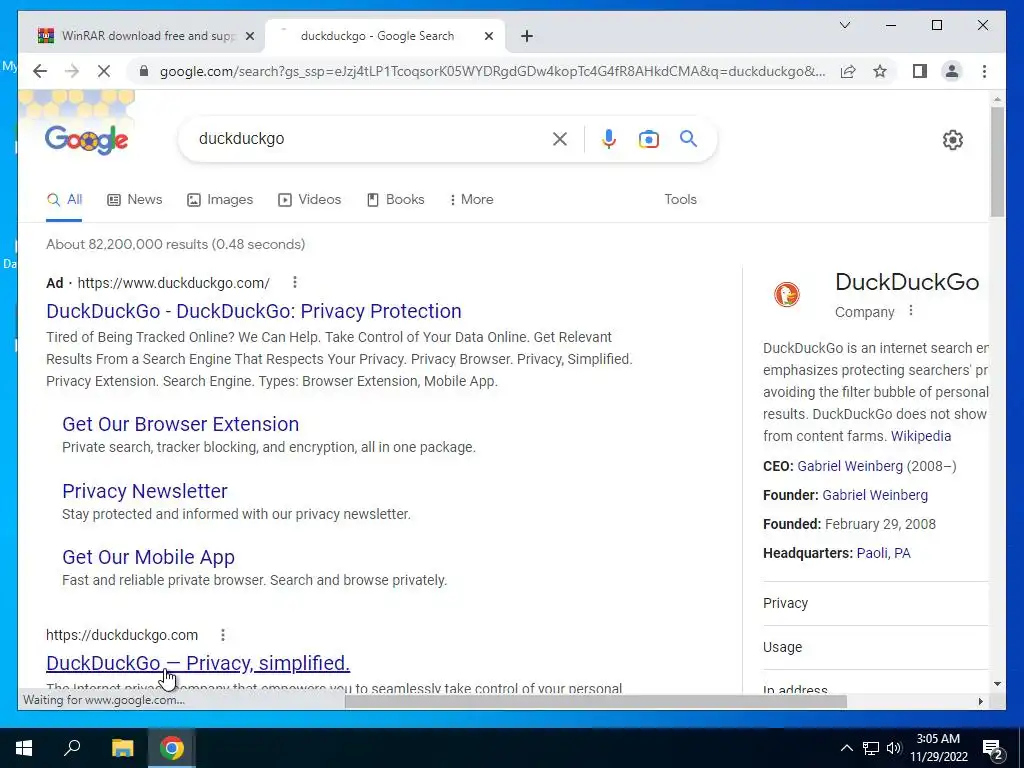Click the address bar URL

click(492, 71)
